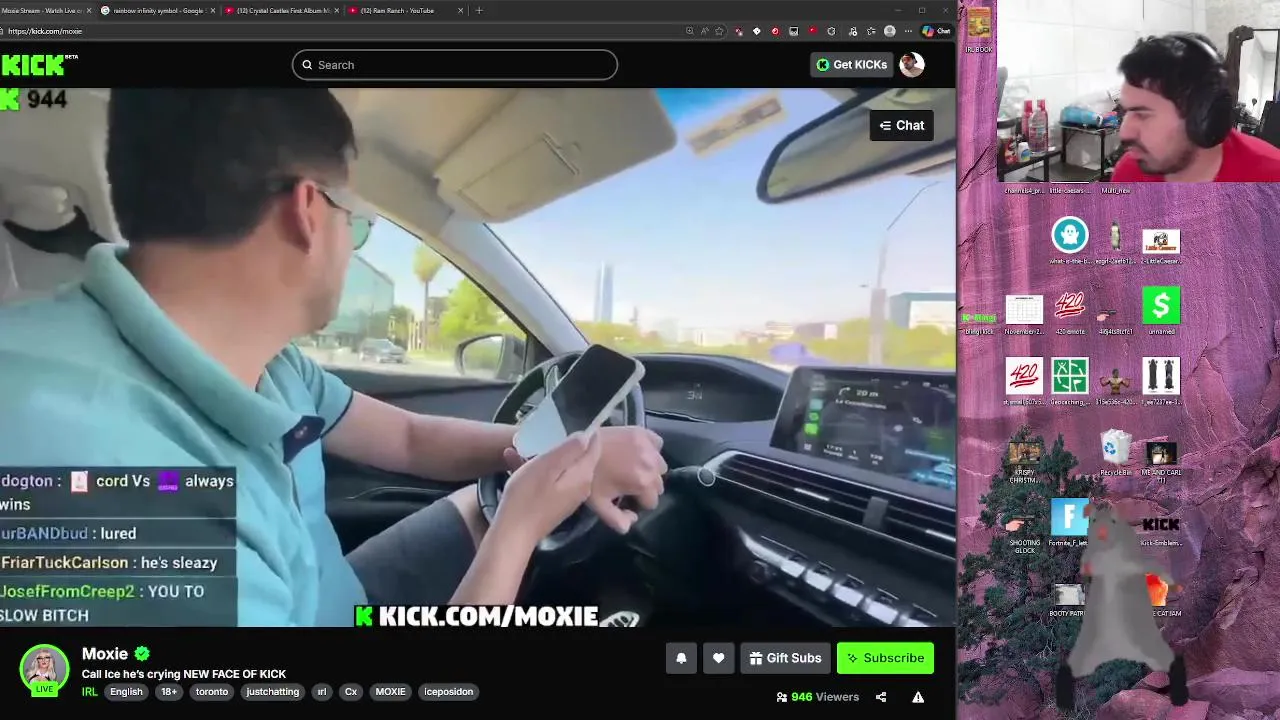
Task: Open the Recycle Bin on desktop
Action: click(x=1115, y=452)
